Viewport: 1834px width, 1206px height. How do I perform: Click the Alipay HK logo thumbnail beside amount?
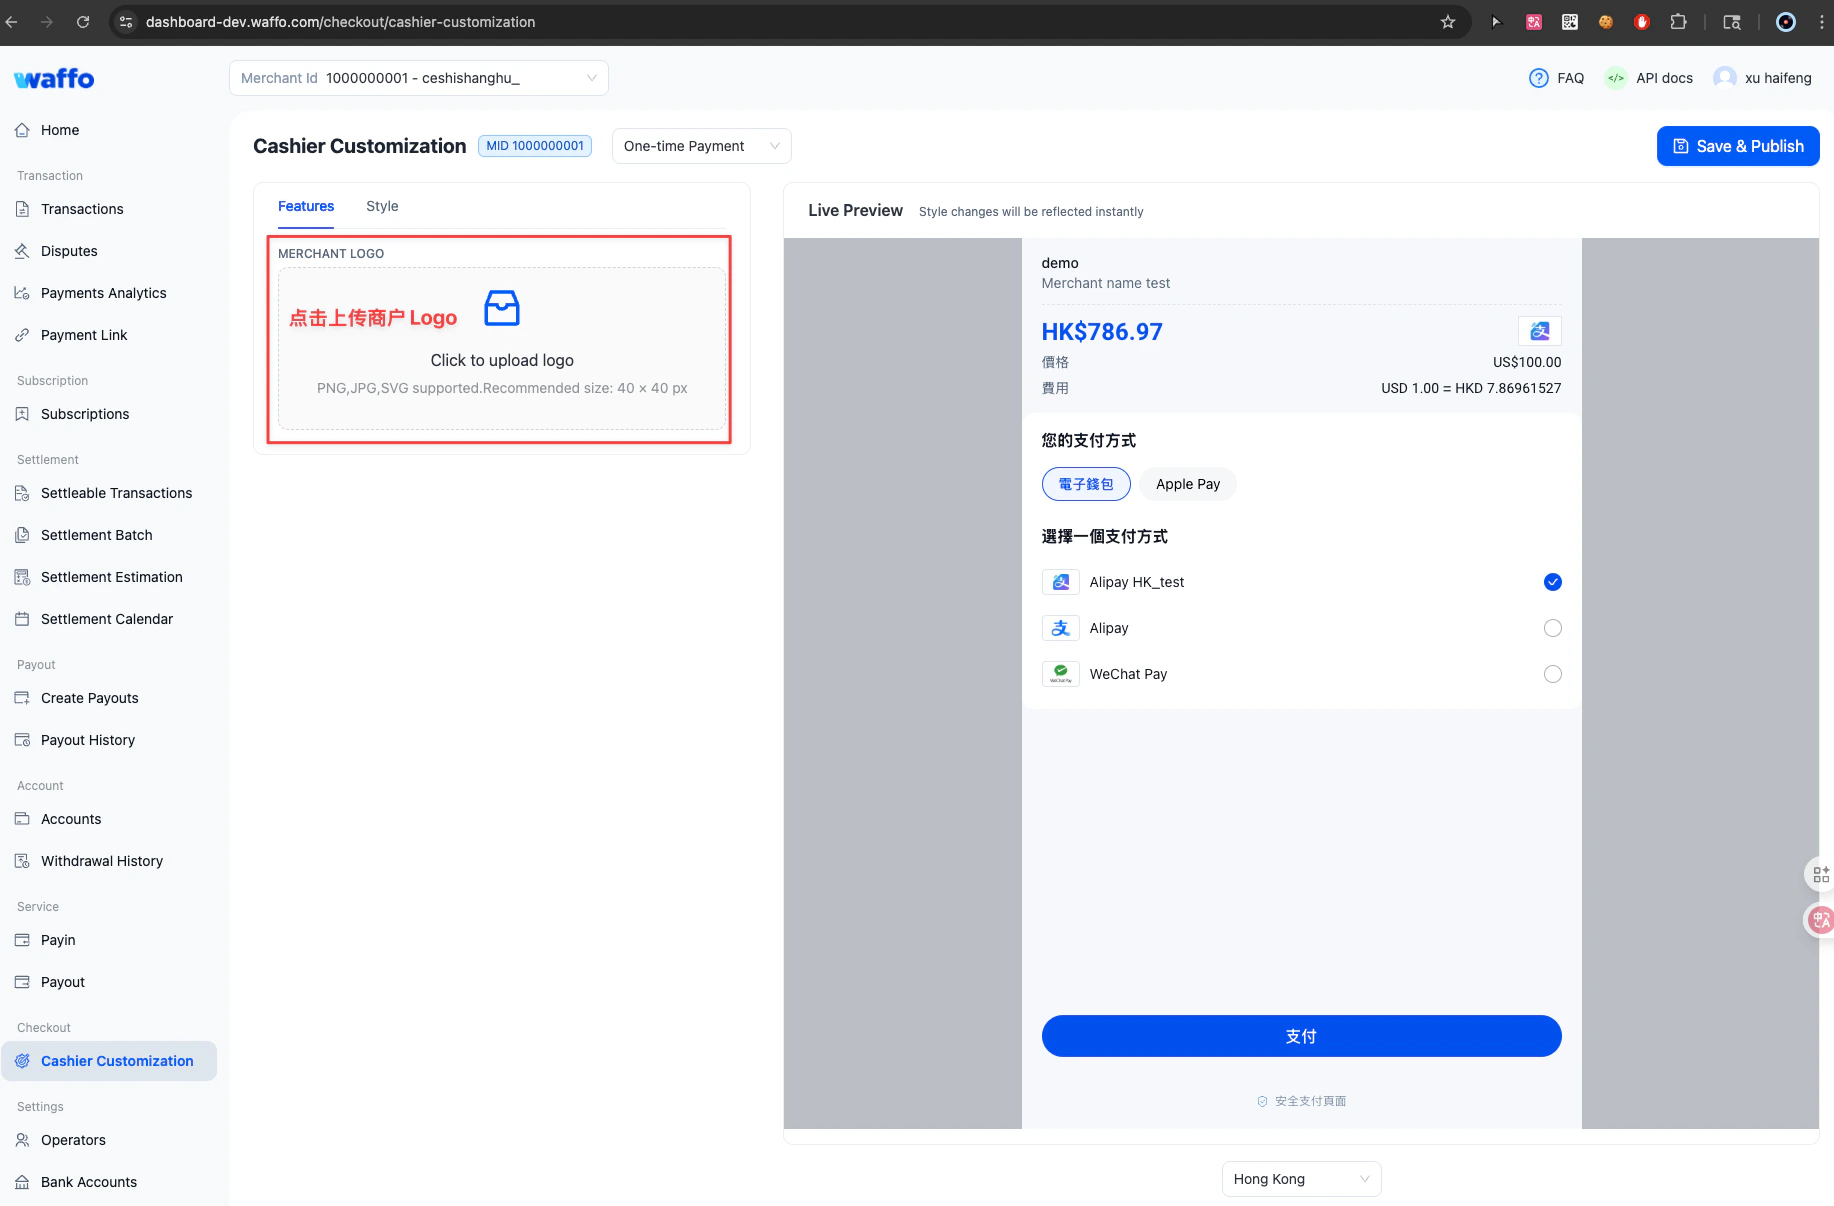coord(1540,331)
